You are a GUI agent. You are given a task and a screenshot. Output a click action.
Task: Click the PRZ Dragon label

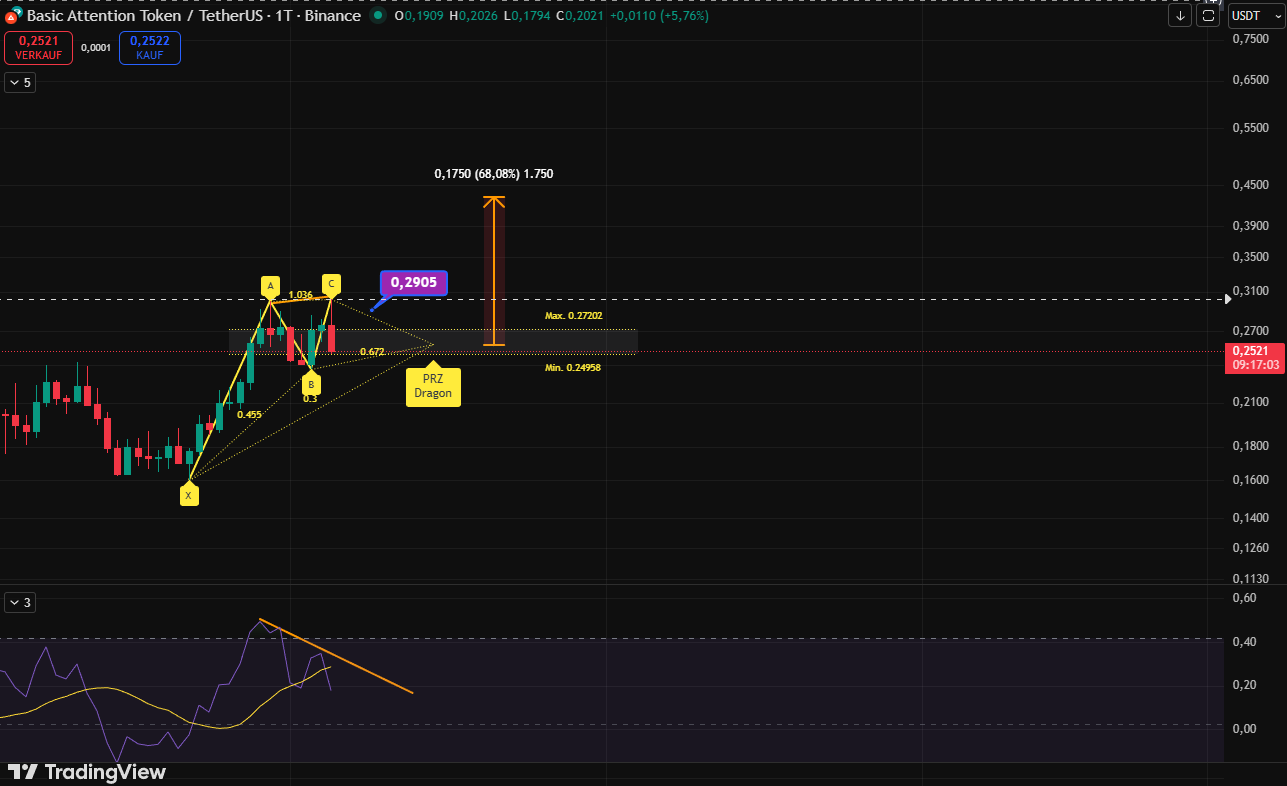433,386
